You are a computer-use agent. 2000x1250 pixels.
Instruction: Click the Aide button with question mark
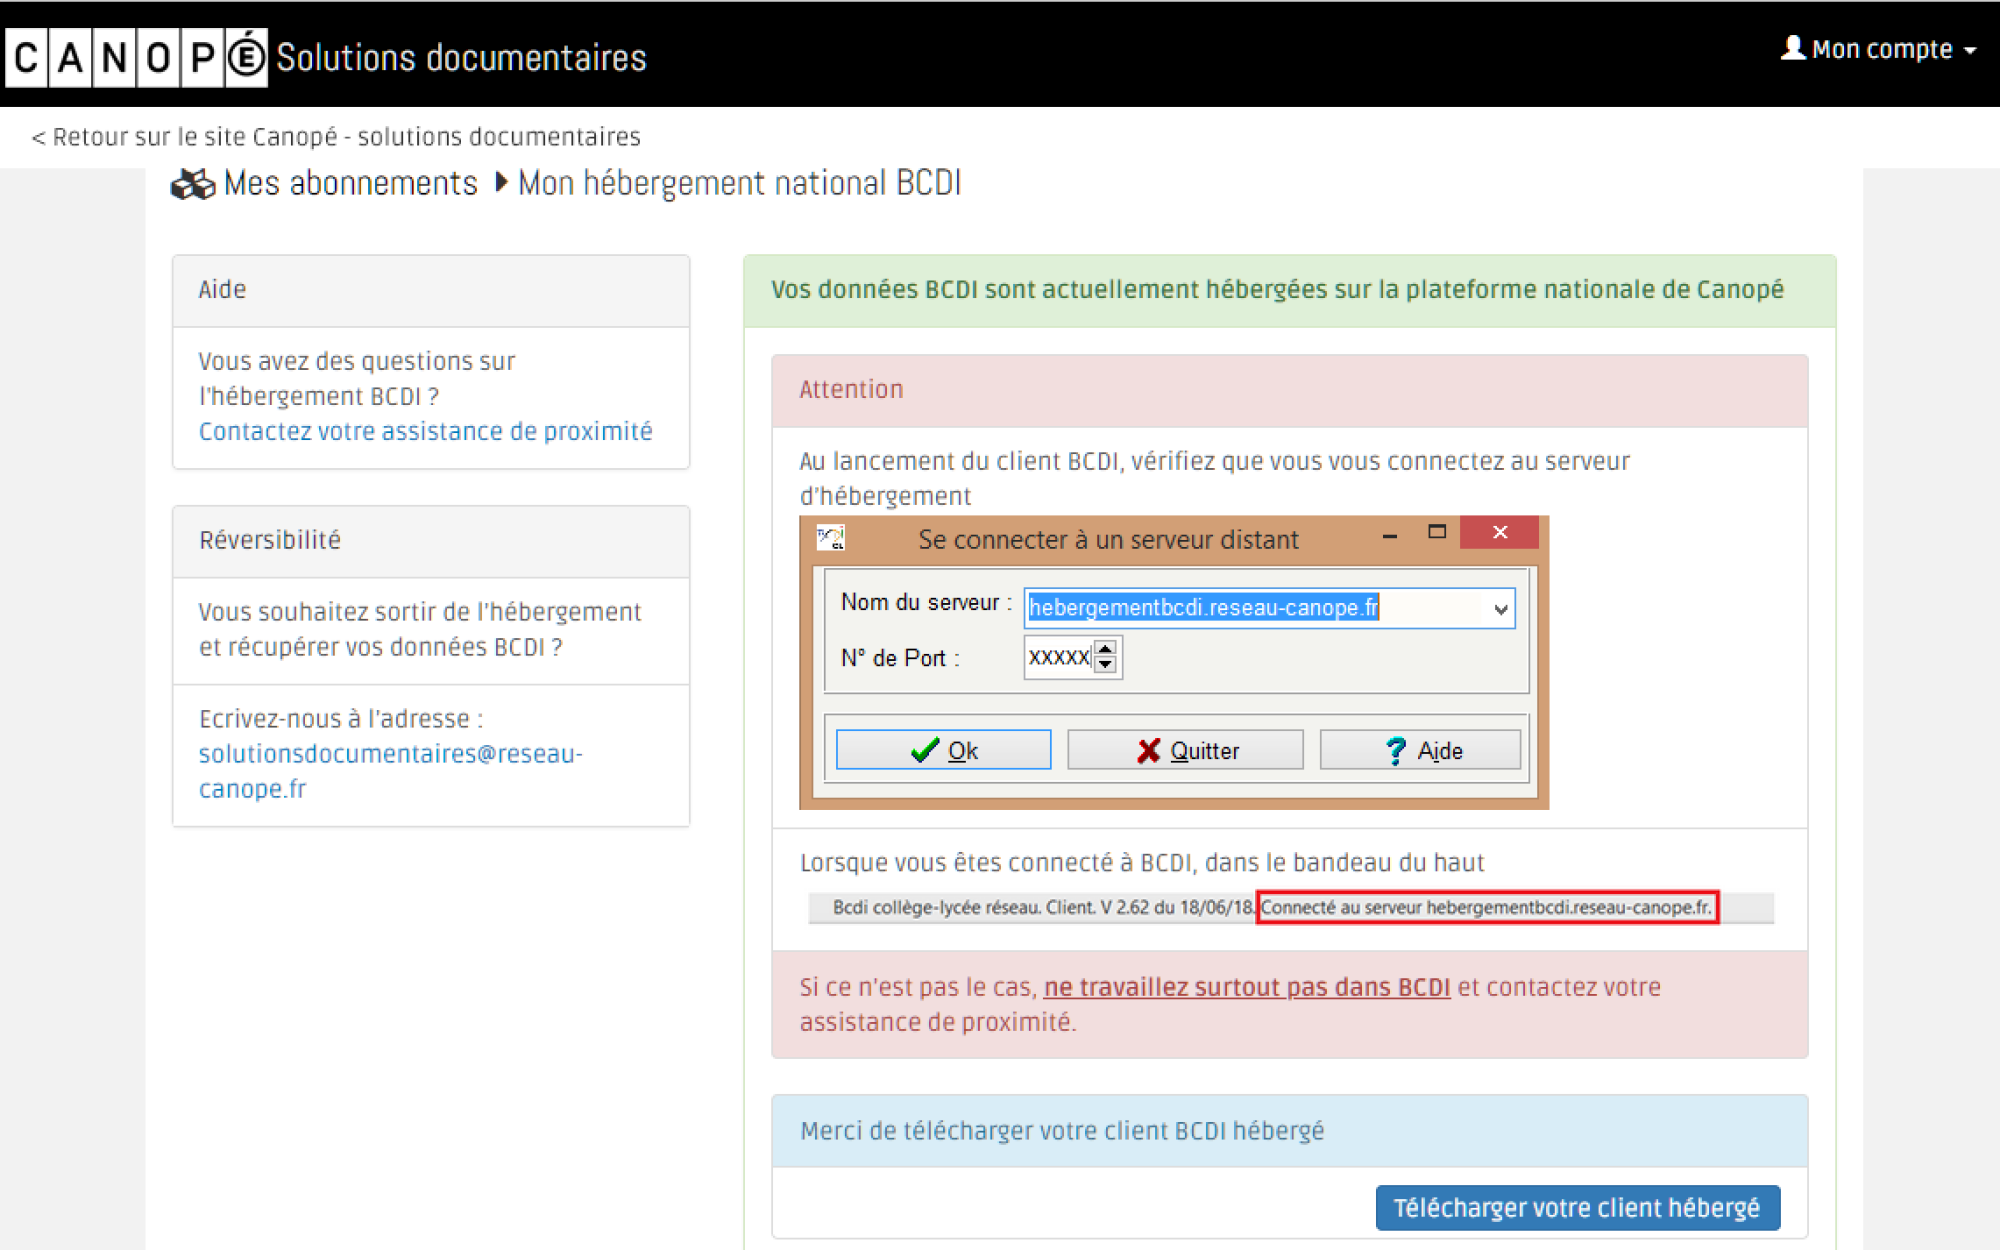point(1420,750)
